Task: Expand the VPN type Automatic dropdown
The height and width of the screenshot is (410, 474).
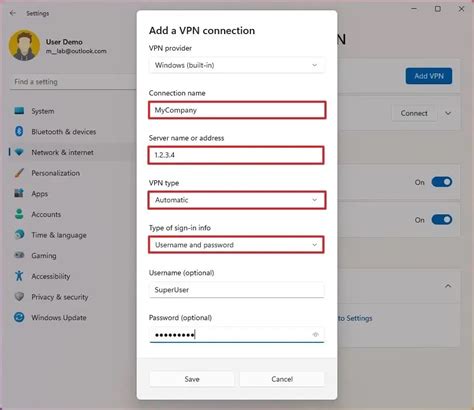Action: [237, 200]
